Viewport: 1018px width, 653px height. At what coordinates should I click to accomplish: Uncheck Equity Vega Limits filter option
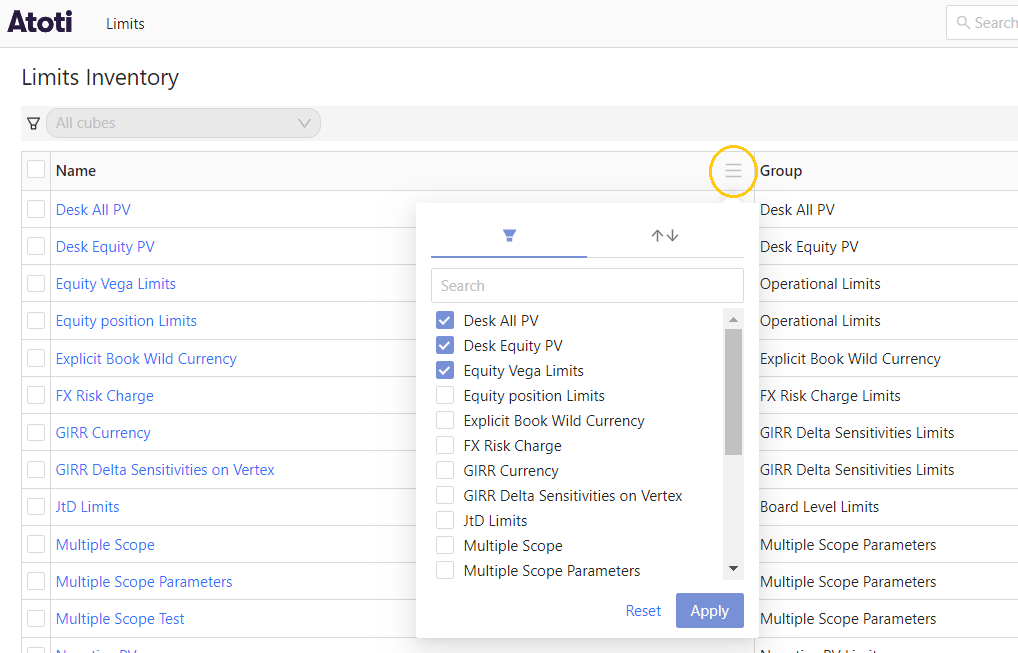(x=445, y=371)
